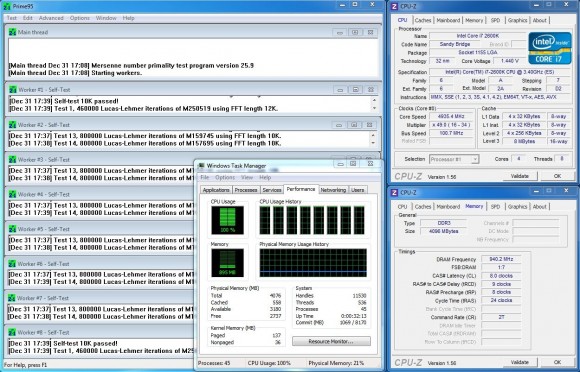This screenshot has width=580, height=372.
Task: Click Worker #2 scrollbar down arrow
Action: click(x=372, y=143)
